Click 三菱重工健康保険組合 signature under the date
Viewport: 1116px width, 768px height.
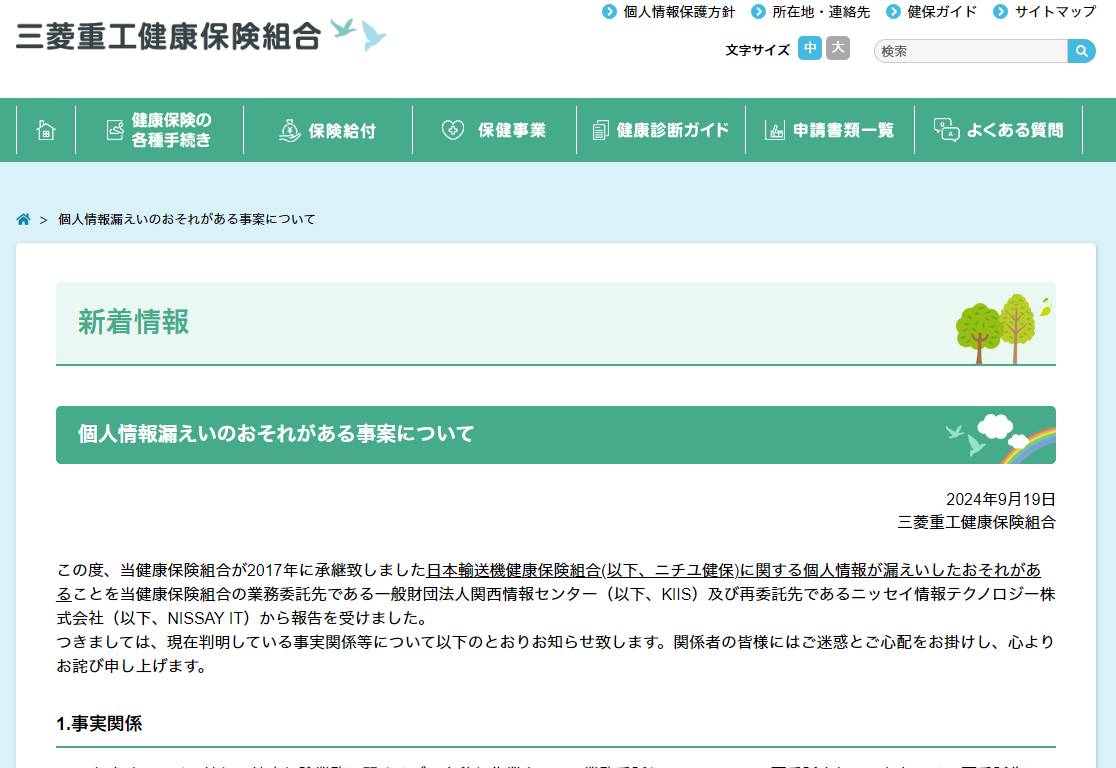(x=976, y=522)
